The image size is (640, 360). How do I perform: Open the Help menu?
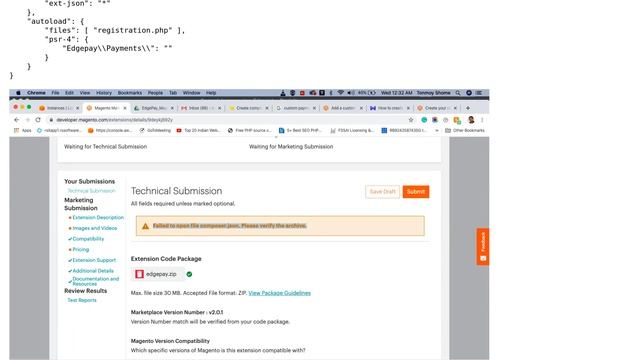[211, 93]
